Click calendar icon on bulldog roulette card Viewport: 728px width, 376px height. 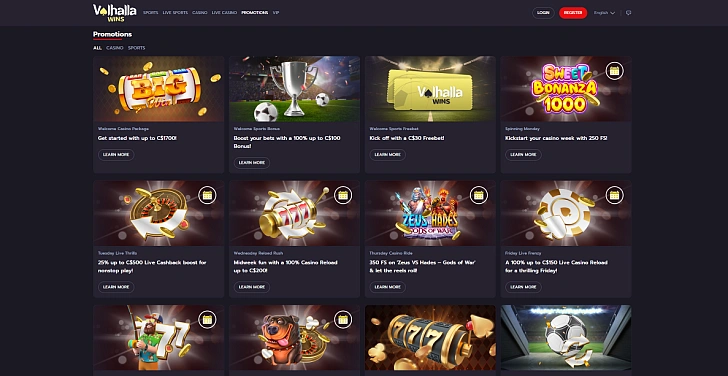point(343,319)
